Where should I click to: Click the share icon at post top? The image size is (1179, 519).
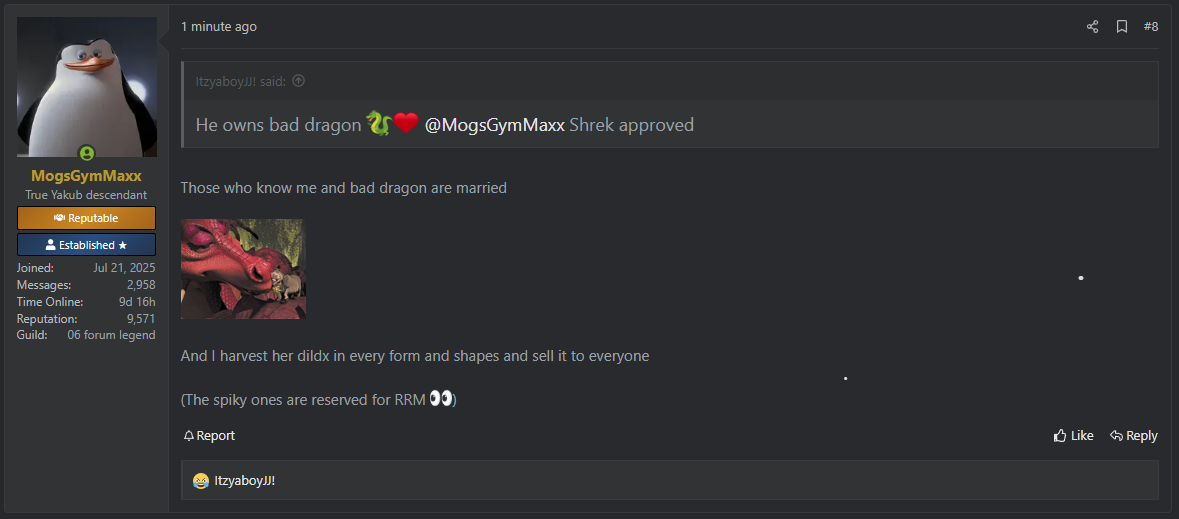1092,27
